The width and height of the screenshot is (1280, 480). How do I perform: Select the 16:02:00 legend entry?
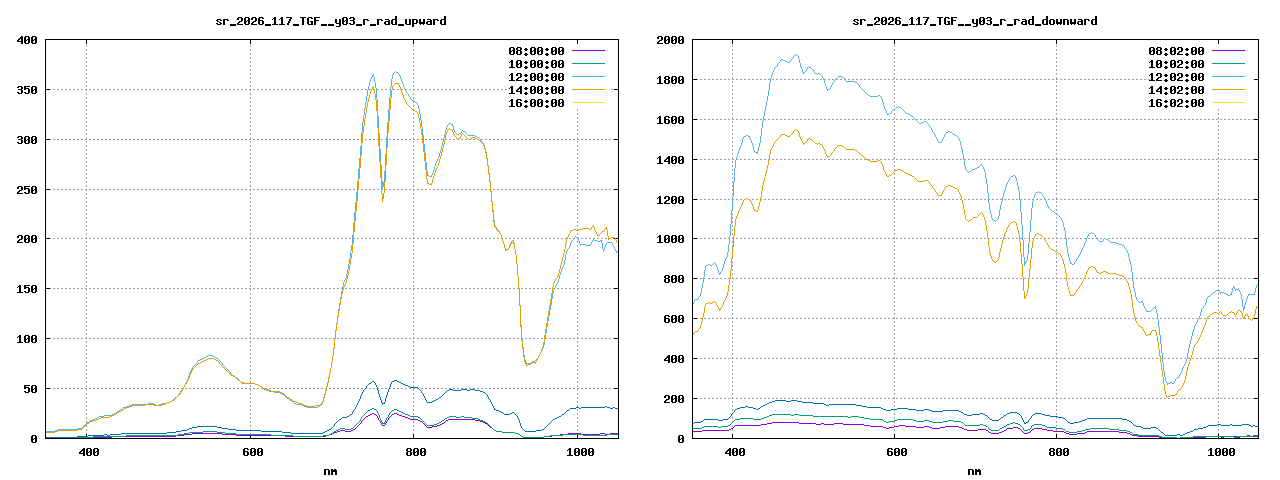point(1178,103)
